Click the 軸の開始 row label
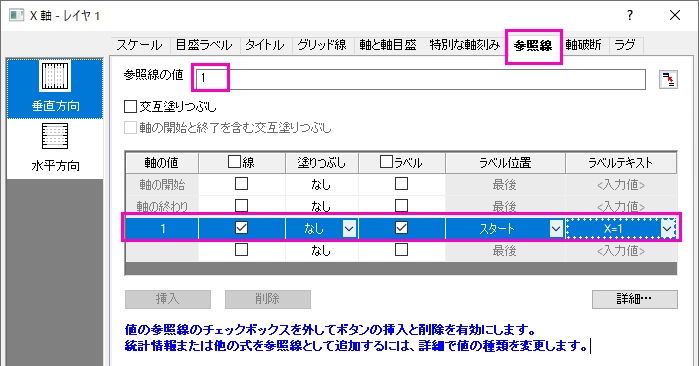Viewport: 699px width, 366px height. pos(162,185)
